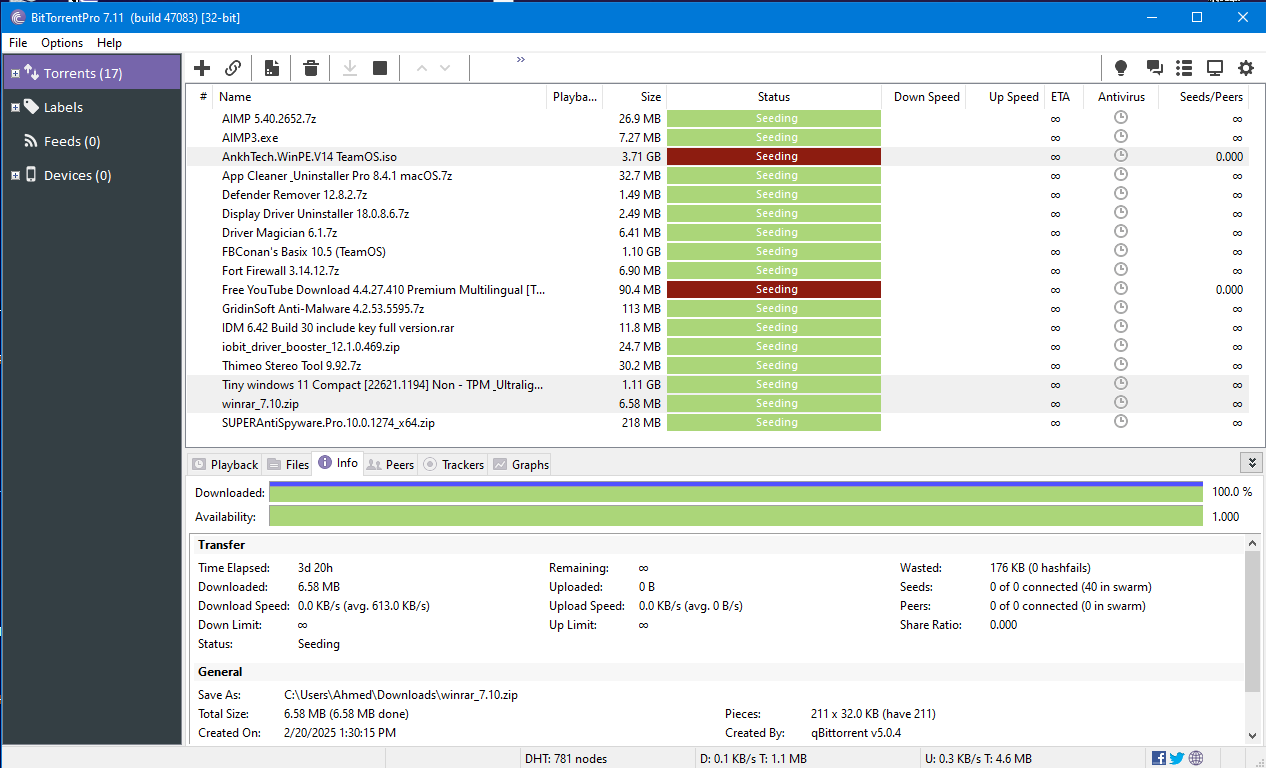Open the File menu
The width and height of the screenshot is (1266, 768).
(18, 43)
